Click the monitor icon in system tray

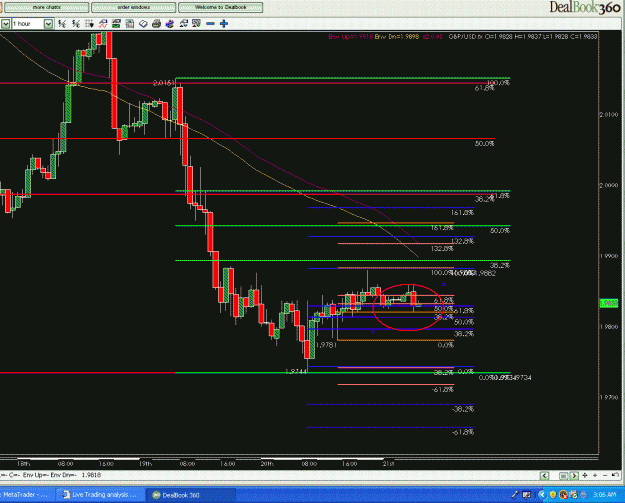[x=527, y=495]
